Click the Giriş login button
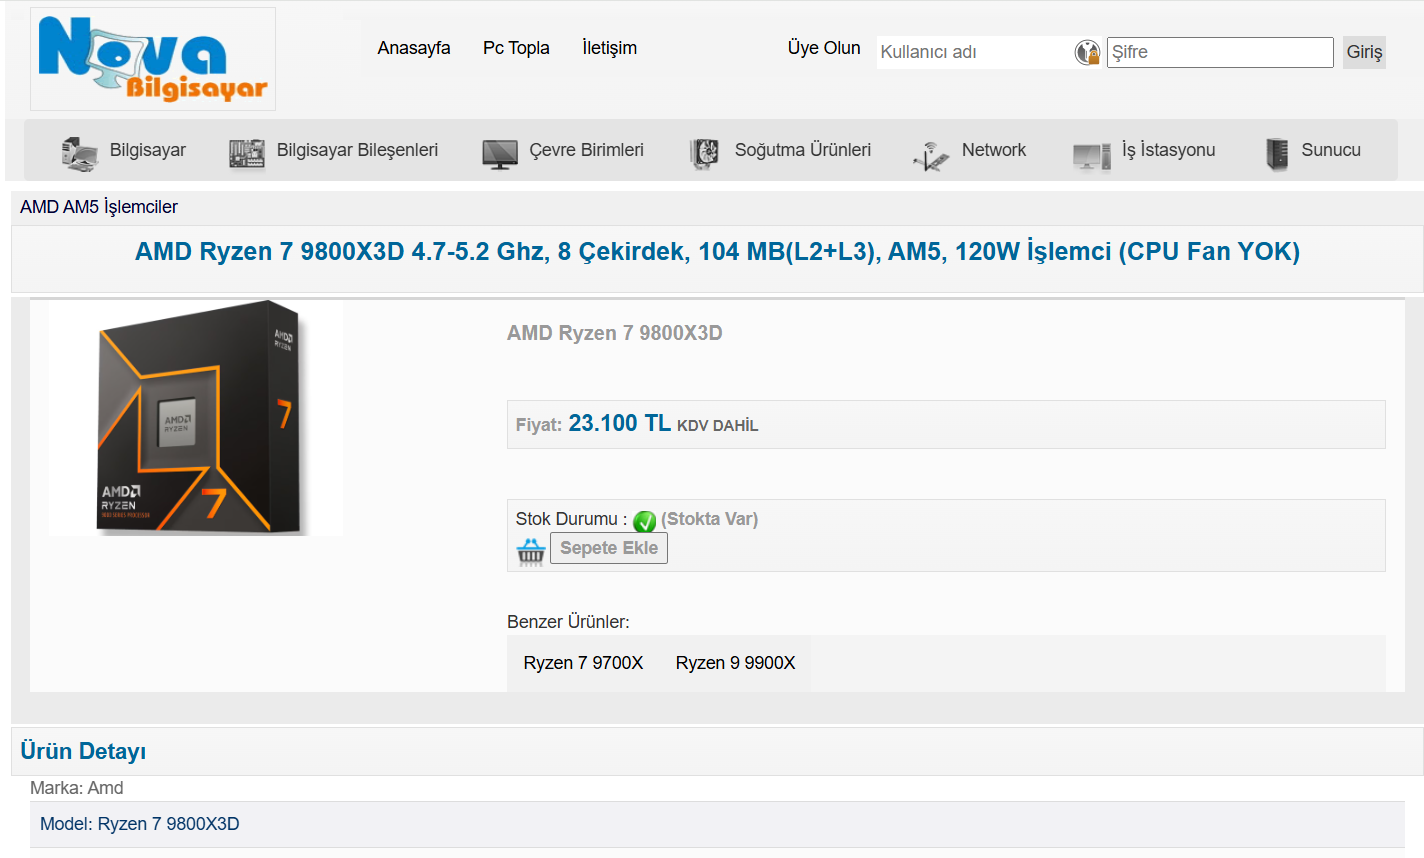 click(x=1364, y=52)
